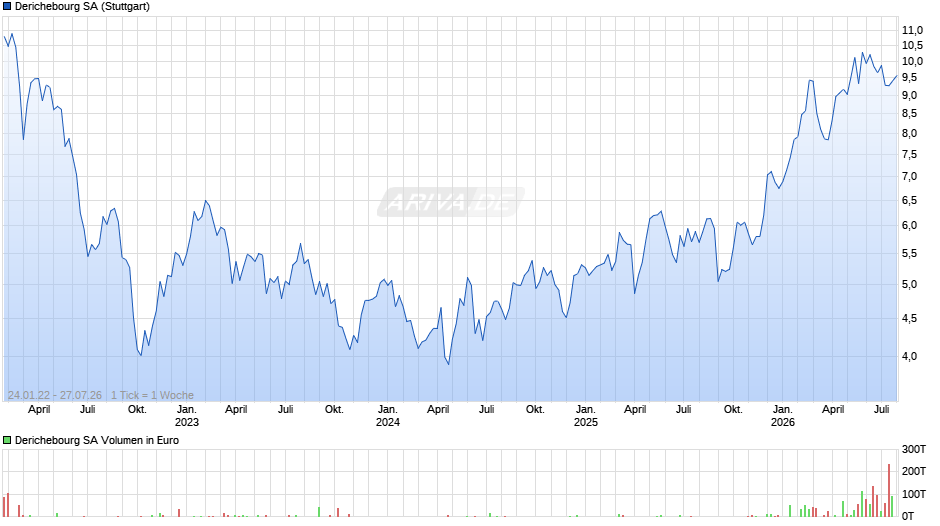Click the 300T volume axis label
The width and height of the screenshot is (940, 526).
point(914,449)
